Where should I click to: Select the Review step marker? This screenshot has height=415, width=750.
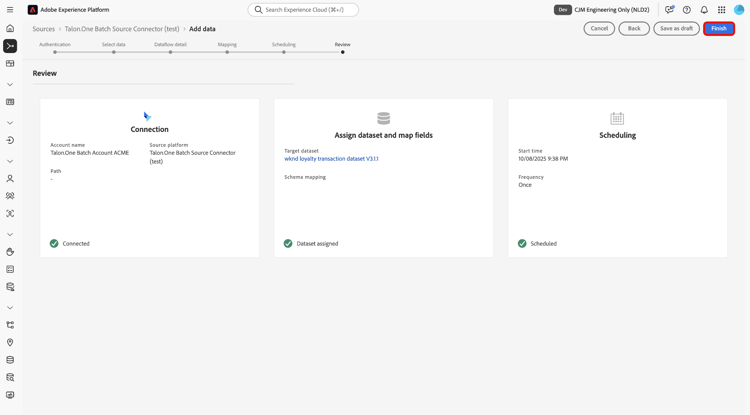(x=342, y=52)
